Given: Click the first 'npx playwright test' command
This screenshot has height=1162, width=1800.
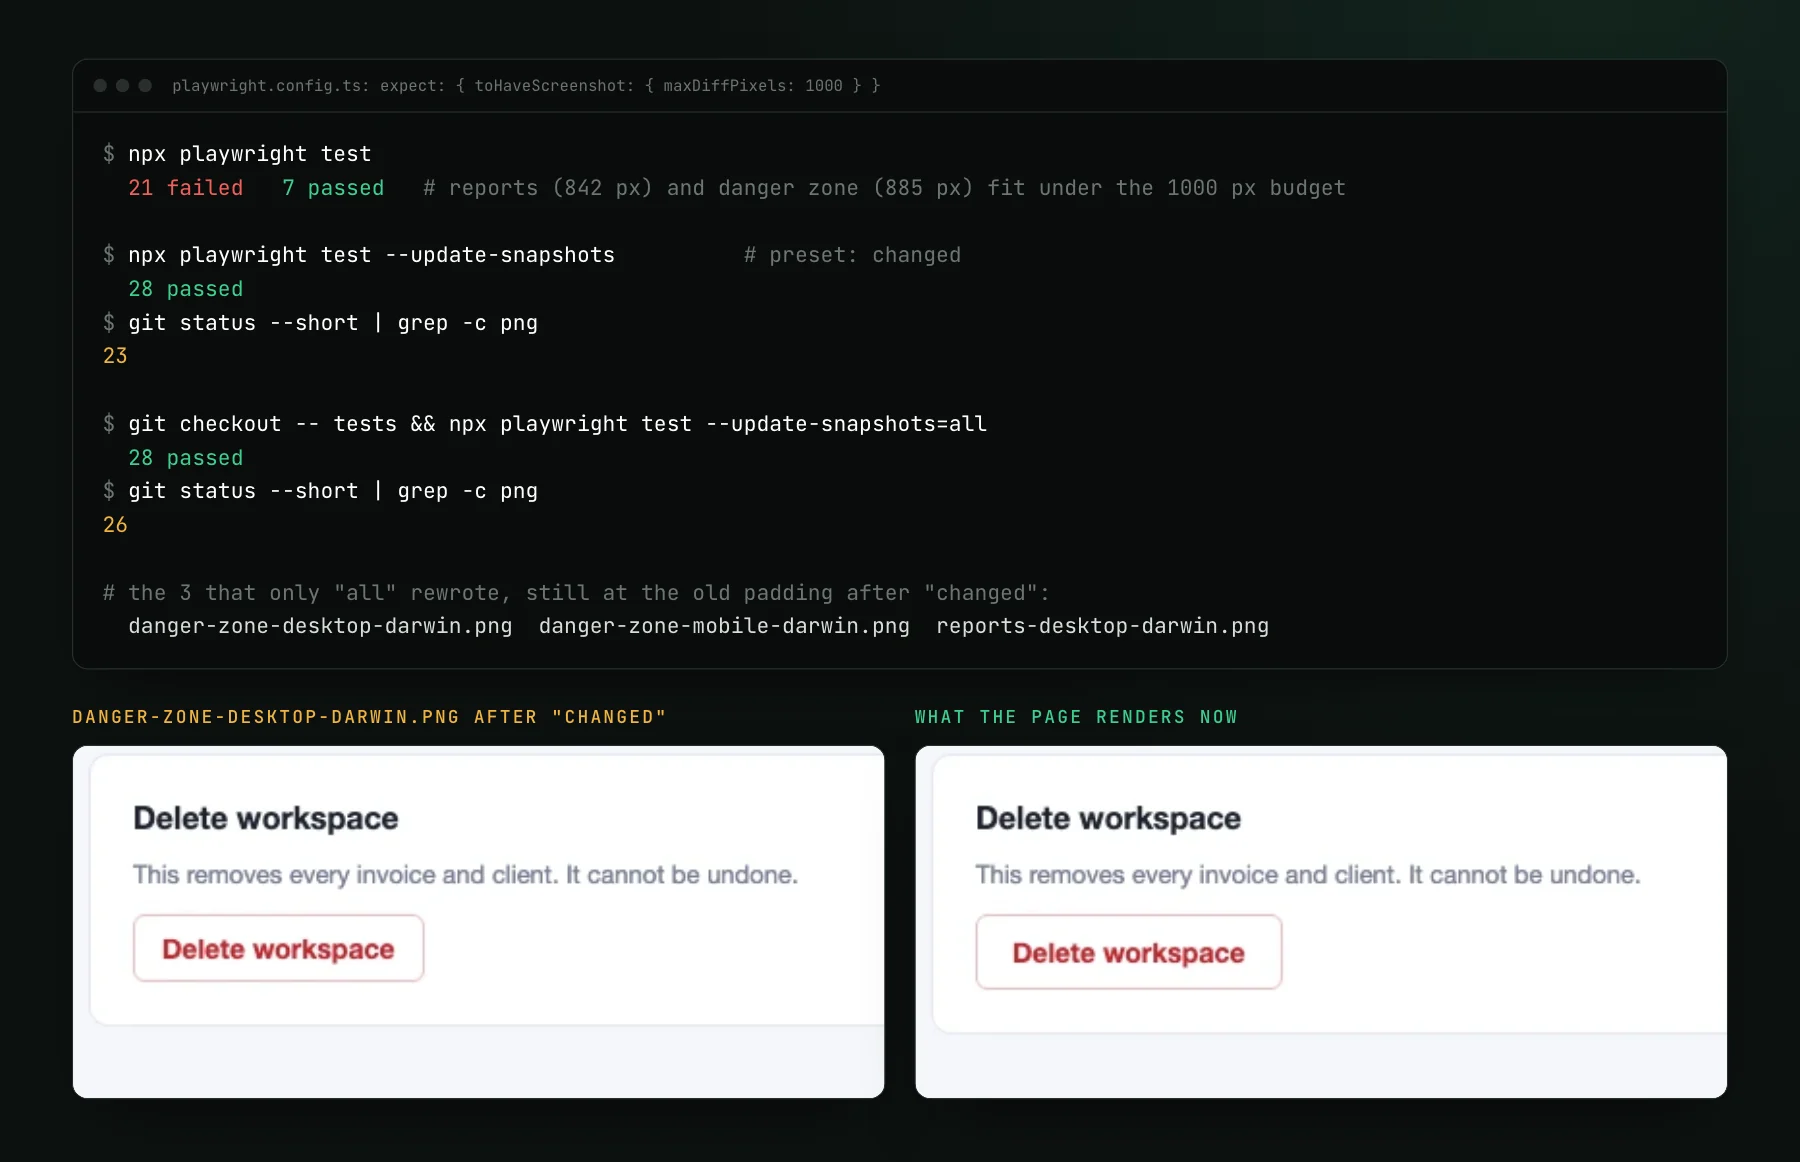Looking at the screenshot, I should pos(250,154).
